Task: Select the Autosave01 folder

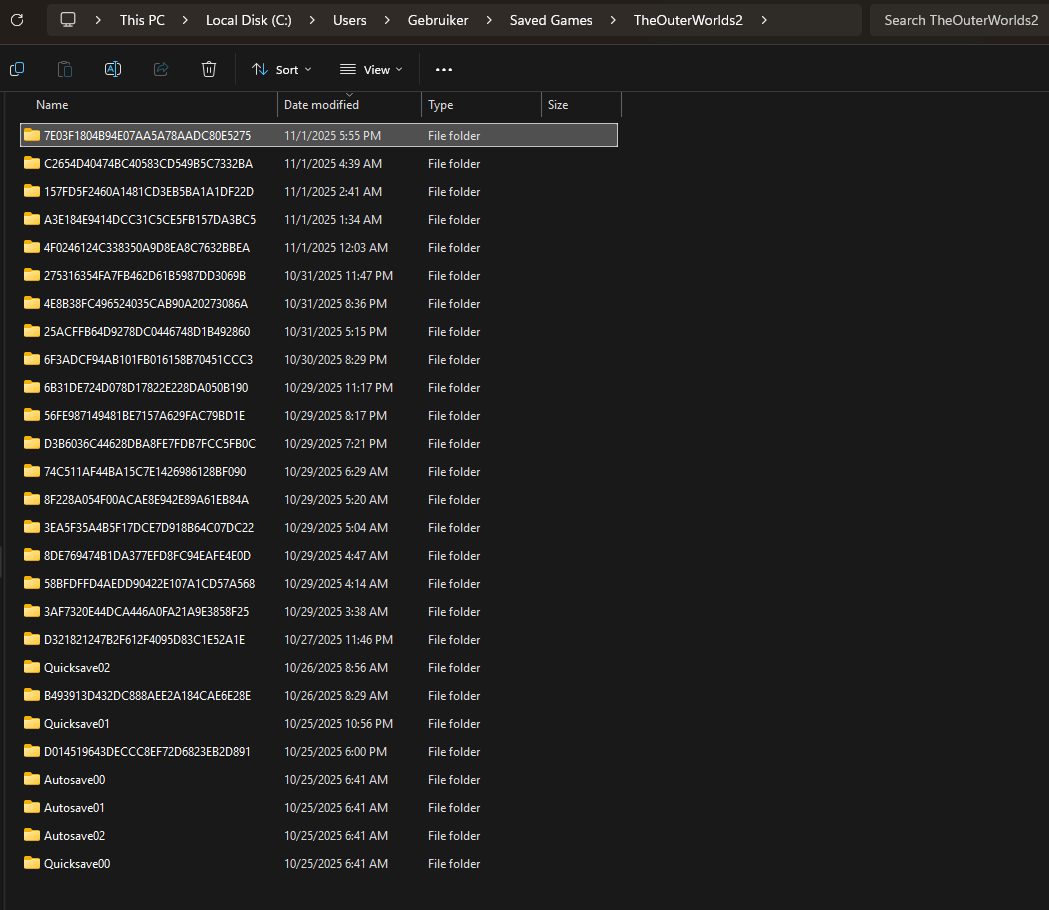Action: pyautogui.click(x=74, y=808)
